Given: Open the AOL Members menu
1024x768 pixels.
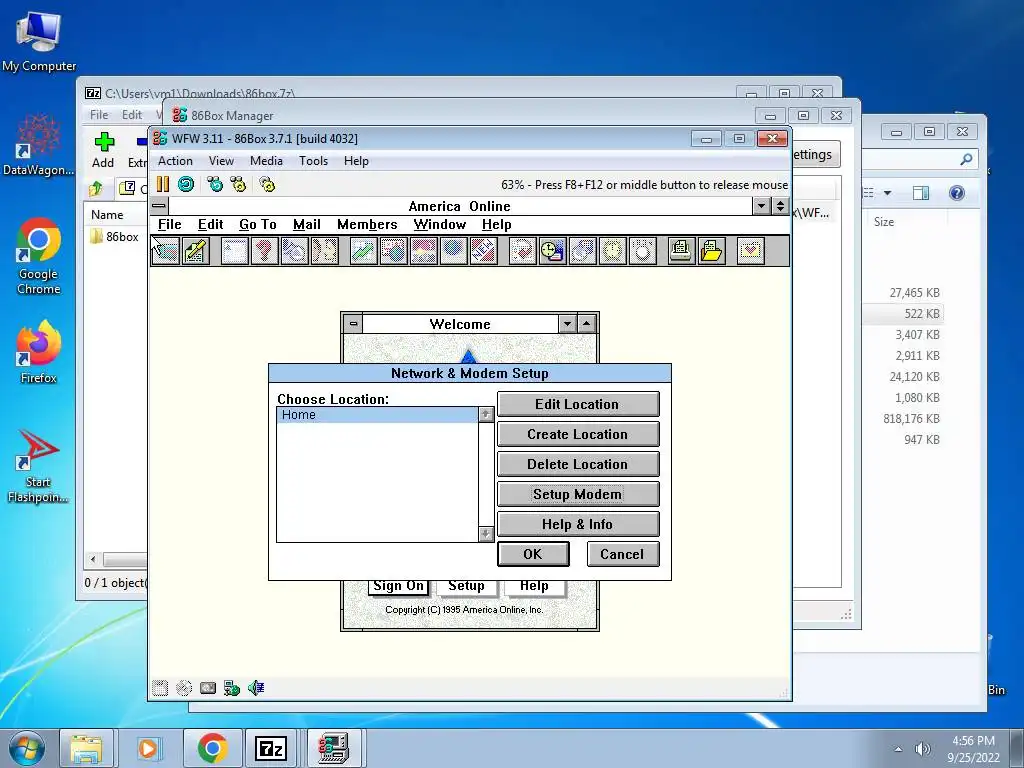Looking at the screenshot, I should tap(367, 225).
